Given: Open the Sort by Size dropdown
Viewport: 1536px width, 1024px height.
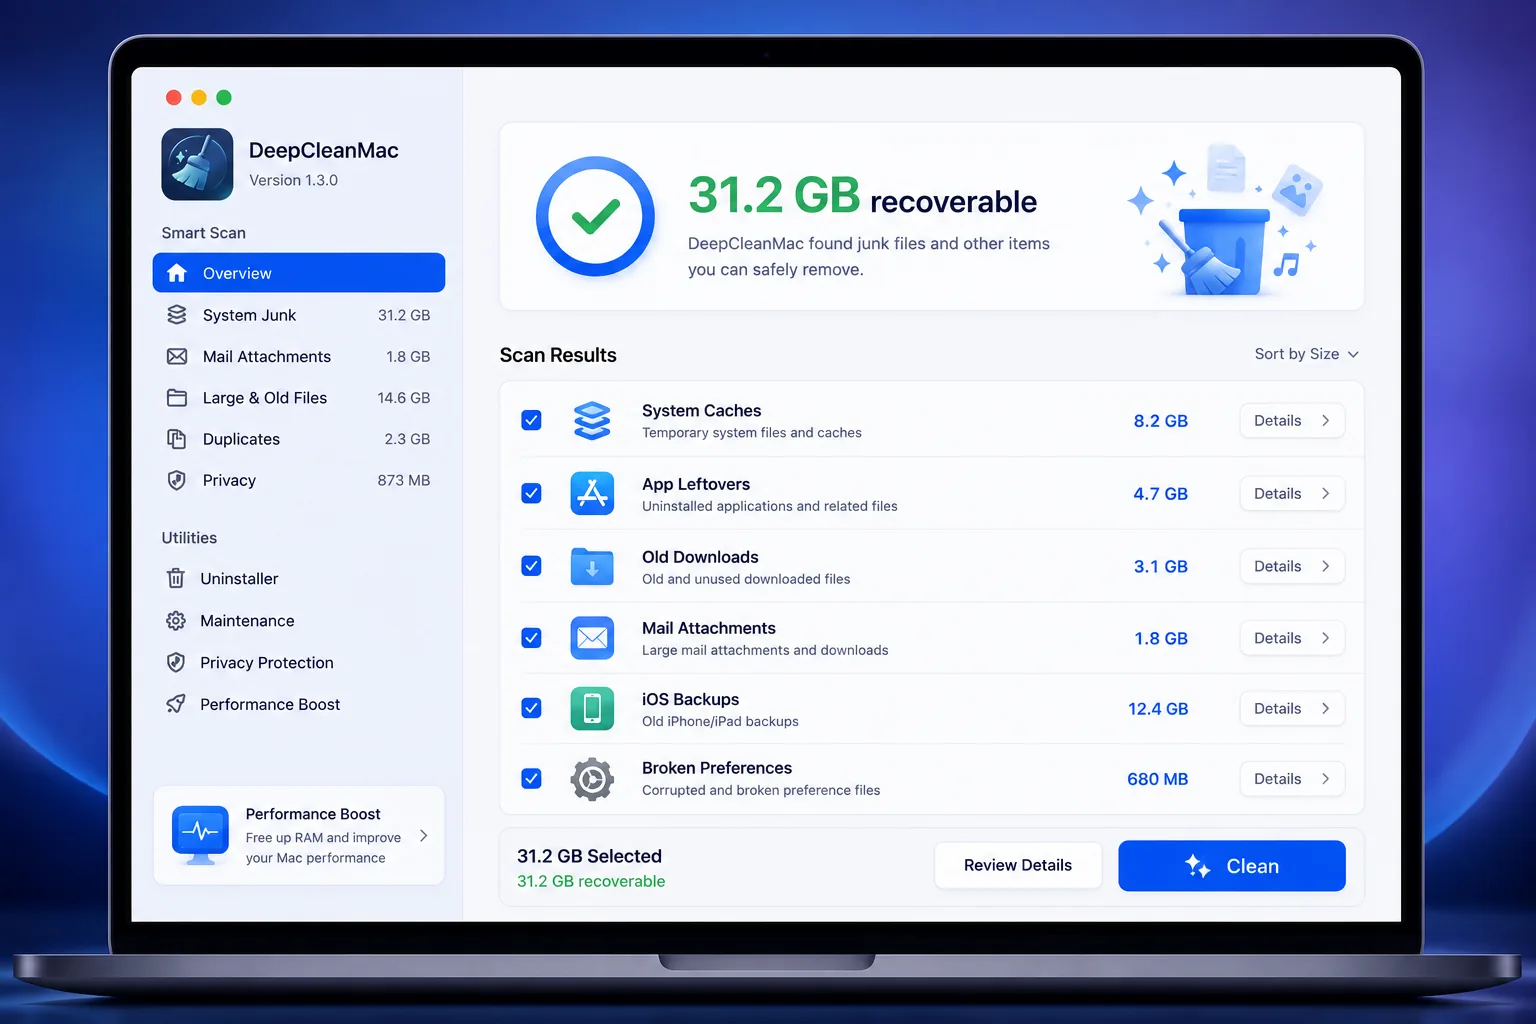Looking at the screenshot, I should click(1306, 354).
